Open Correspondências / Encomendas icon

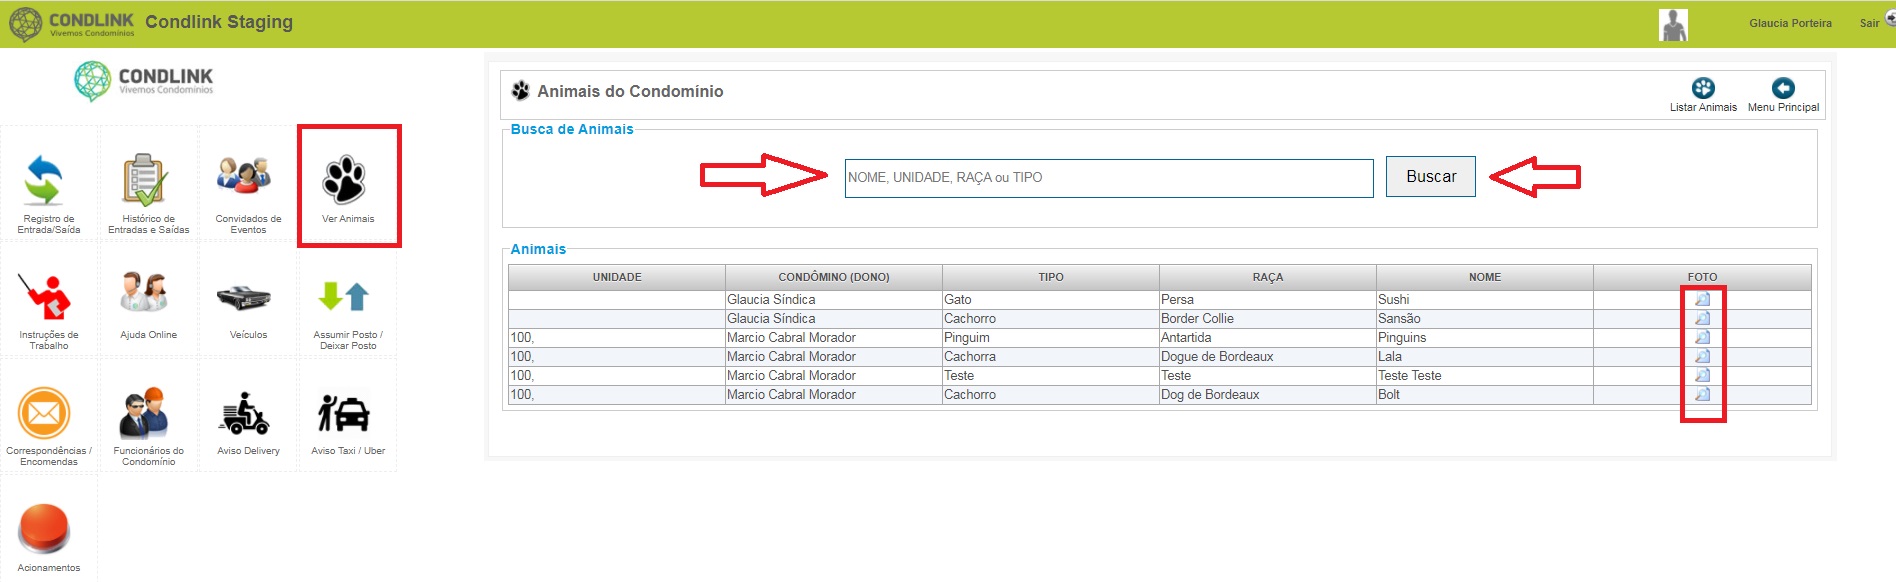(x=45, y=413)
